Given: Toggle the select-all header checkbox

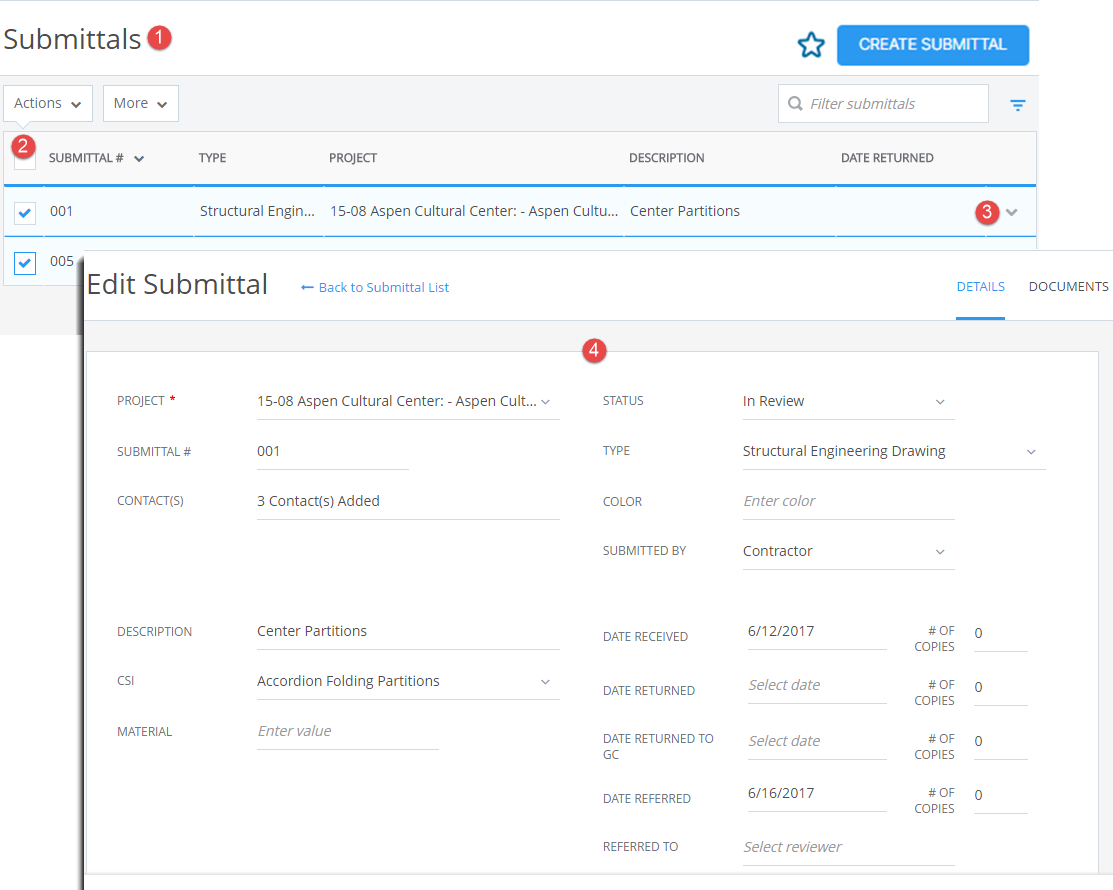Looking at the screenshot, I should click(25, 158).
